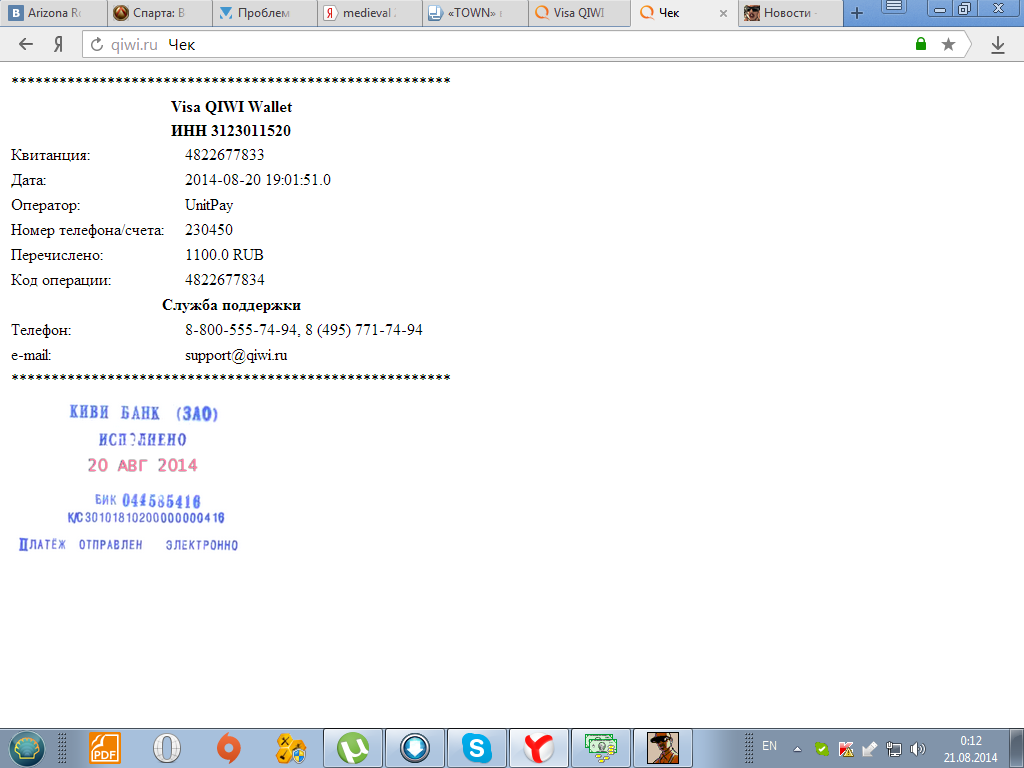1024x768 pixels.
Task: Show hidden tray icons arrow
Action: [797, 749]
